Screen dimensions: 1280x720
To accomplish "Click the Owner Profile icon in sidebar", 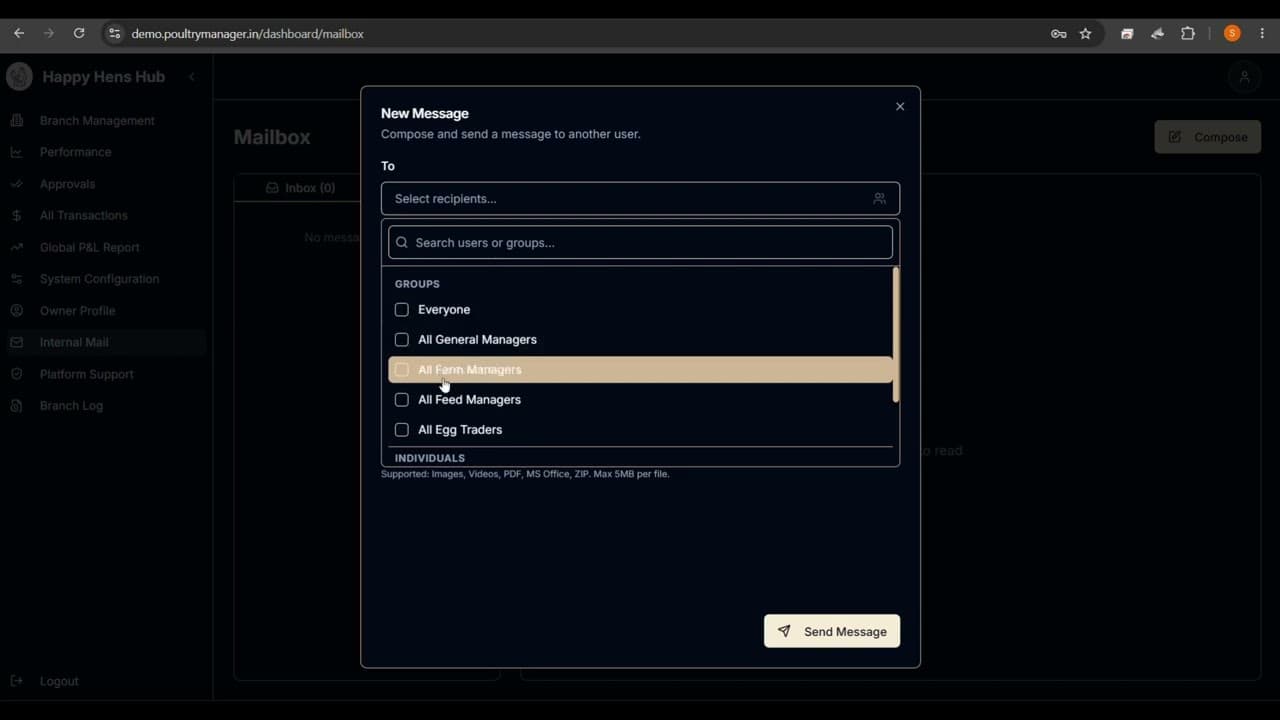I will [17, 311].
